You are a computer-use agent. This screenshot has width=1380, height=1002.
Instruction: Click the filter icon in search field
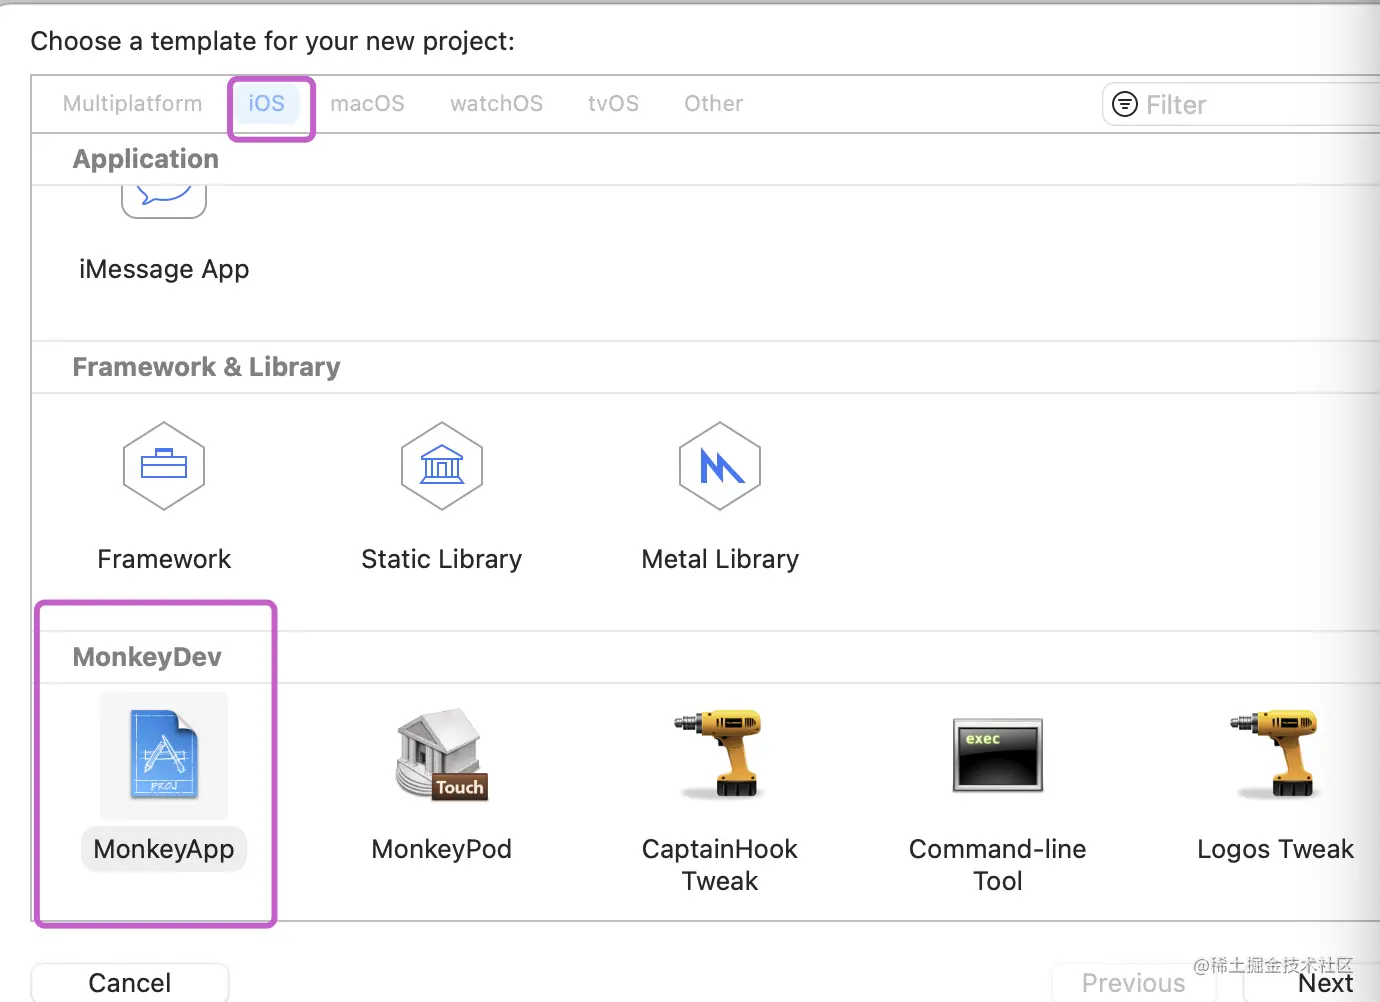coord(1125,104)
